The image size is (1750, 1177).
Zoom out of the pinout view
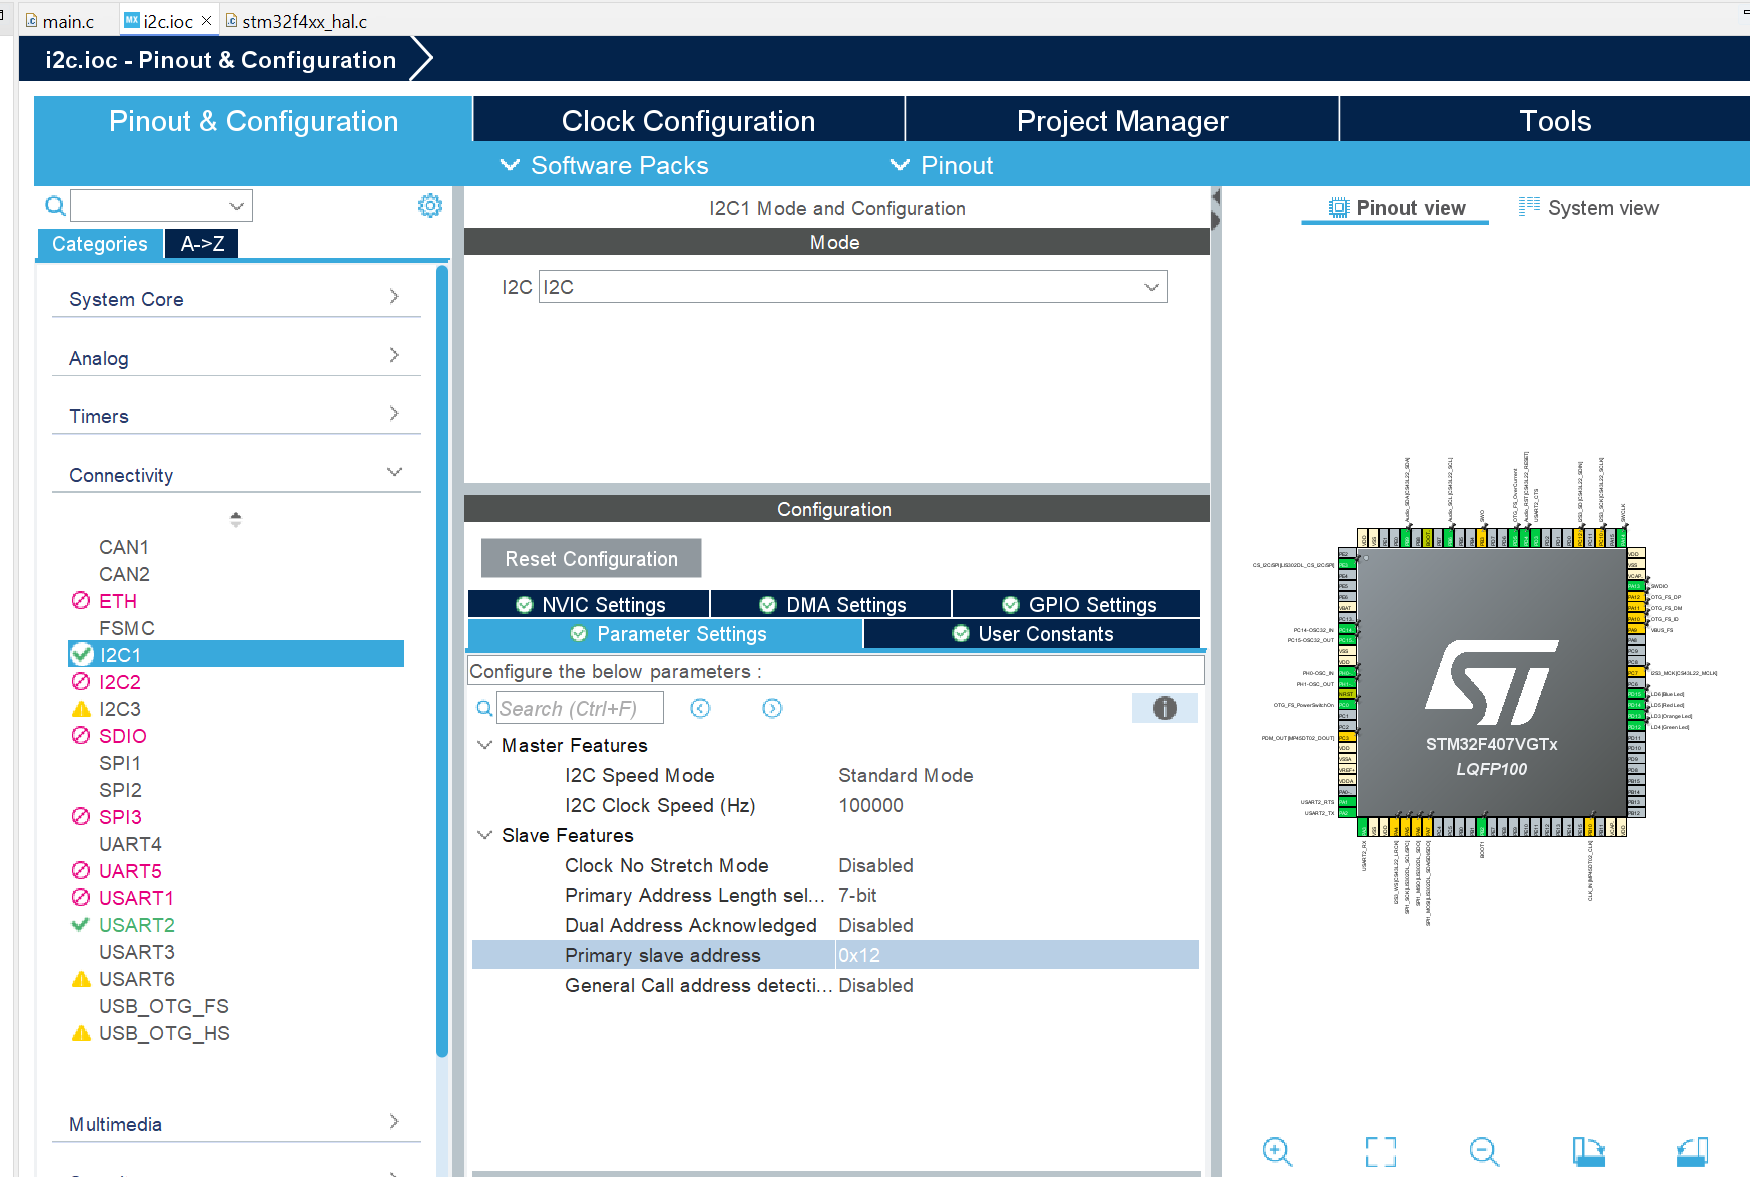1484,1152
